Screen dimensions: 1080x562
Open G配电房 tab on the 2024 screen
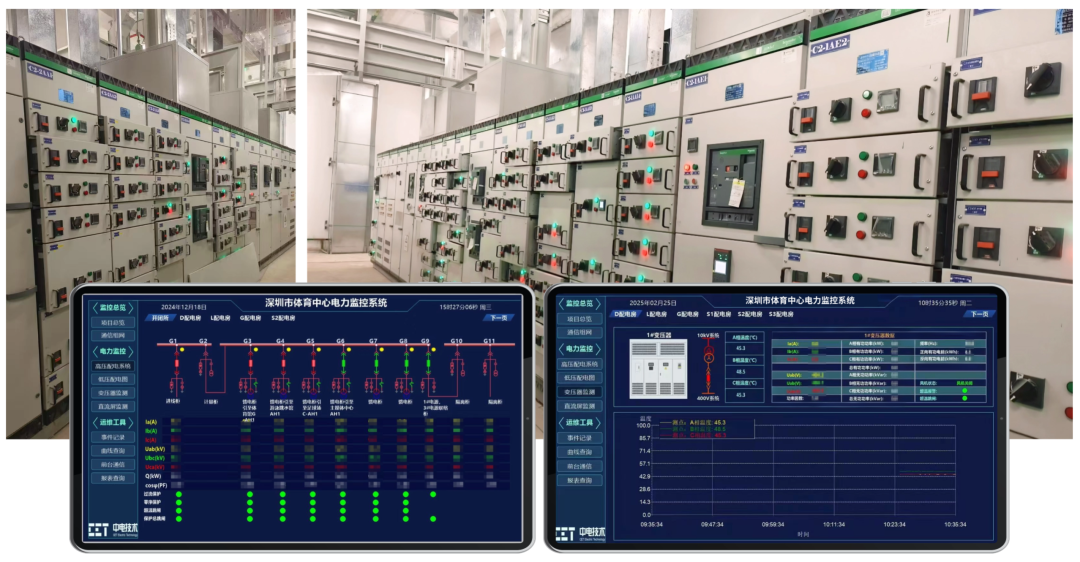pyautogui.click(x=251, y=318)
